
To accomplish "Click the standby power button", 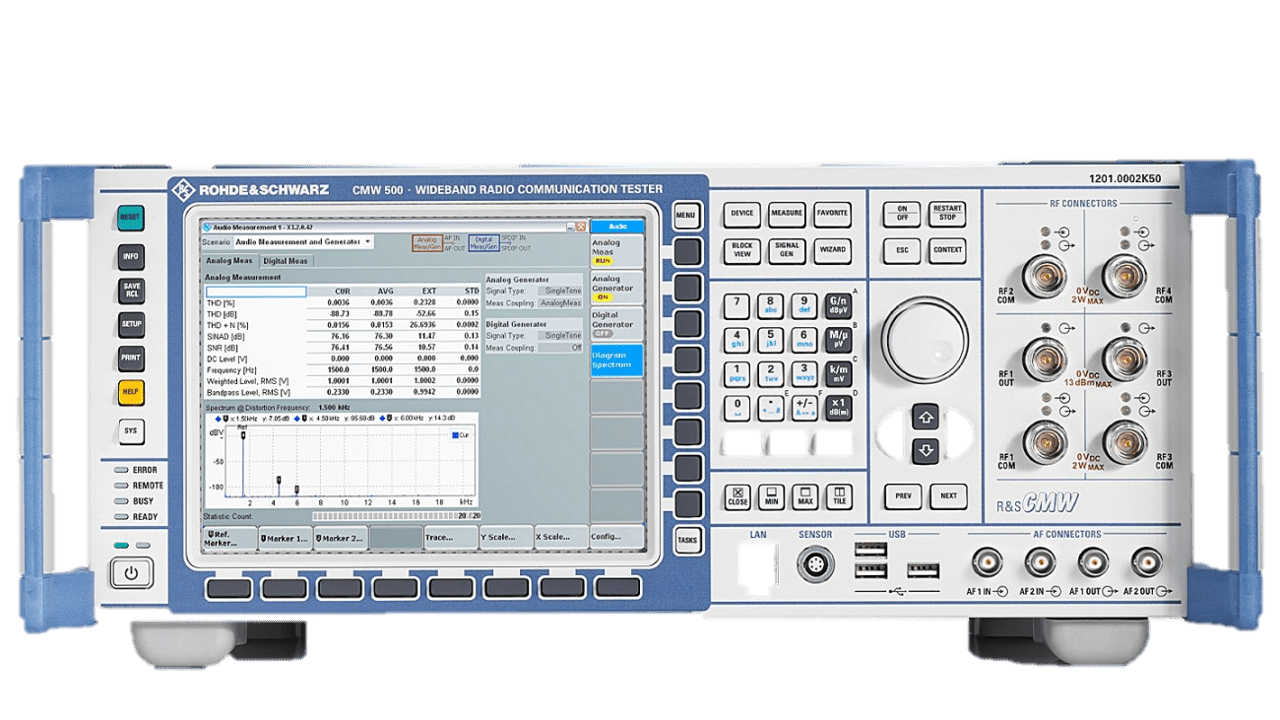I will 131,574.
